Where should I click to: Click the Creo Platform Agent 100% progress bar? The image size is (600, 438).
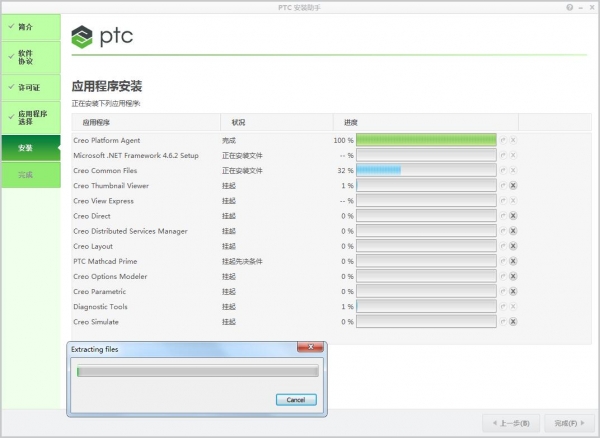click(x=426, y=140)
